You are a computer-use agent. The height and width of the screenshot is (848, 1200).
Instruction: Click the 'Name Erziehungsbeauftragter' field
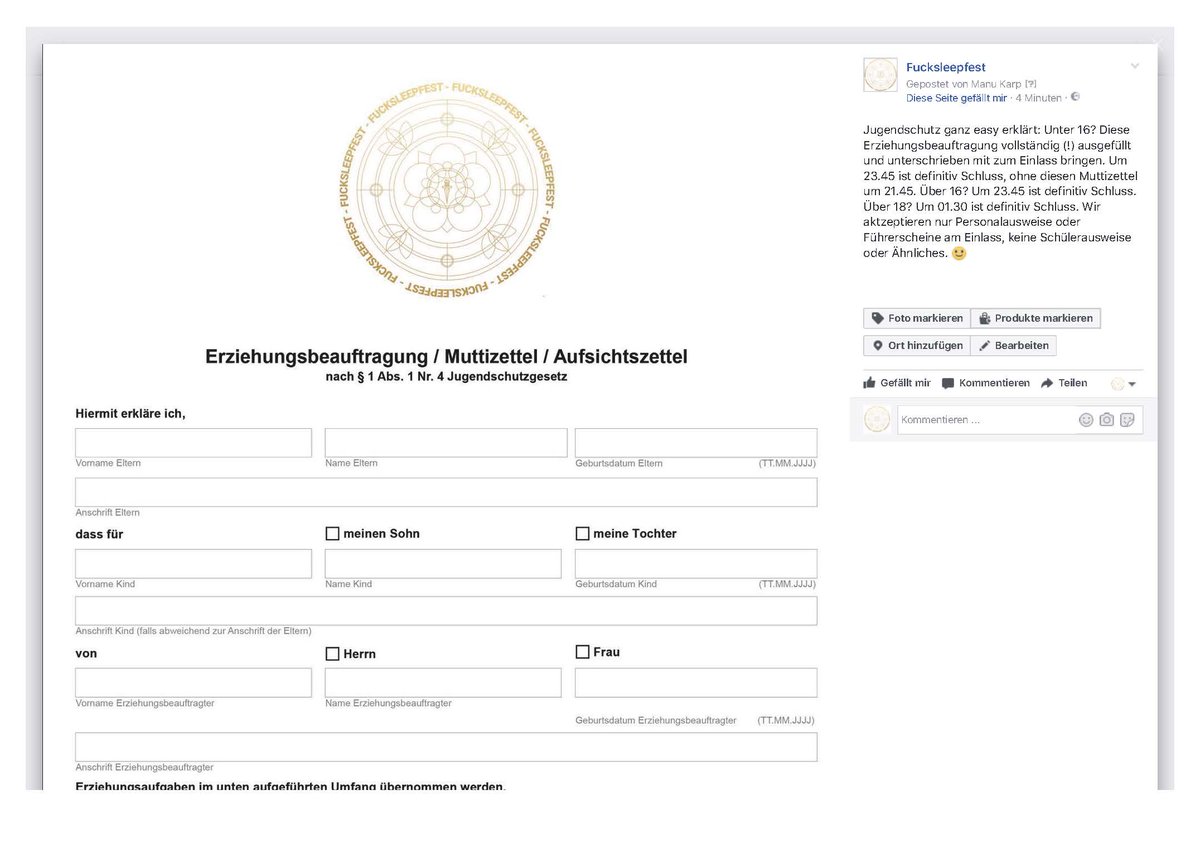(x=443, y=683)
